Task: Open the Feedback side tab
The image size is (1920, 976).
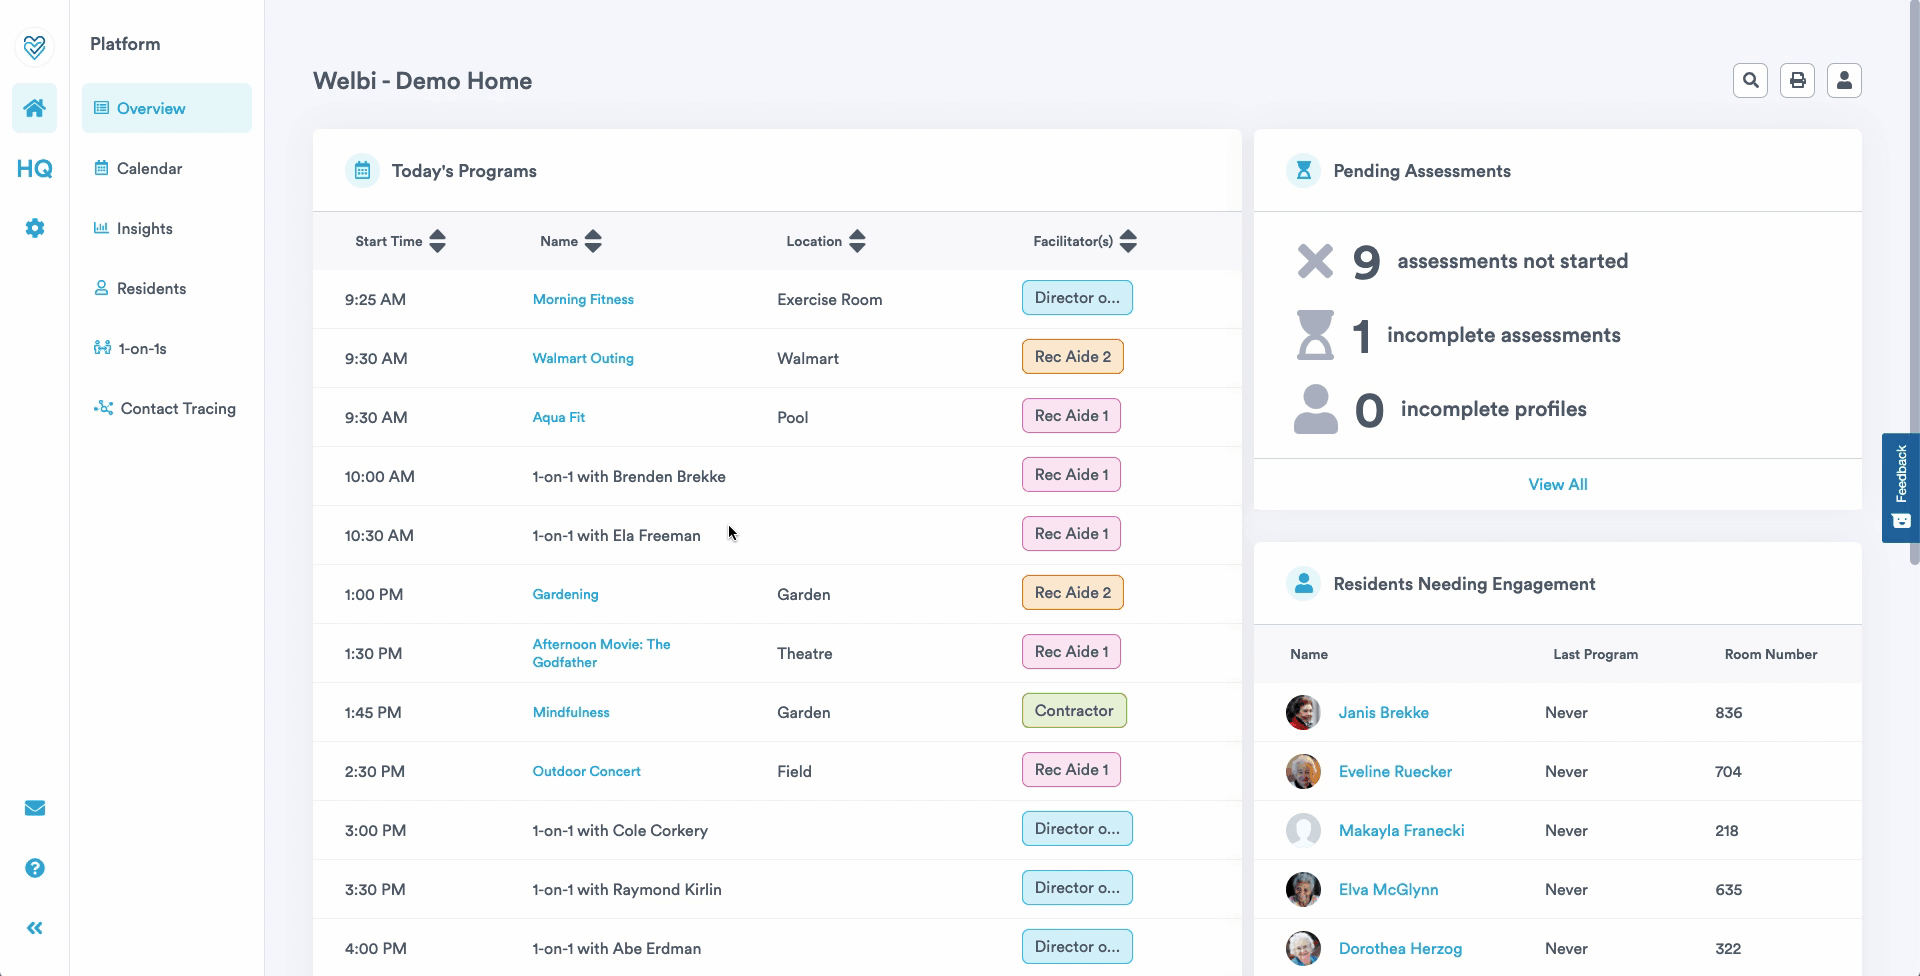Action: tap(1900, 488)
